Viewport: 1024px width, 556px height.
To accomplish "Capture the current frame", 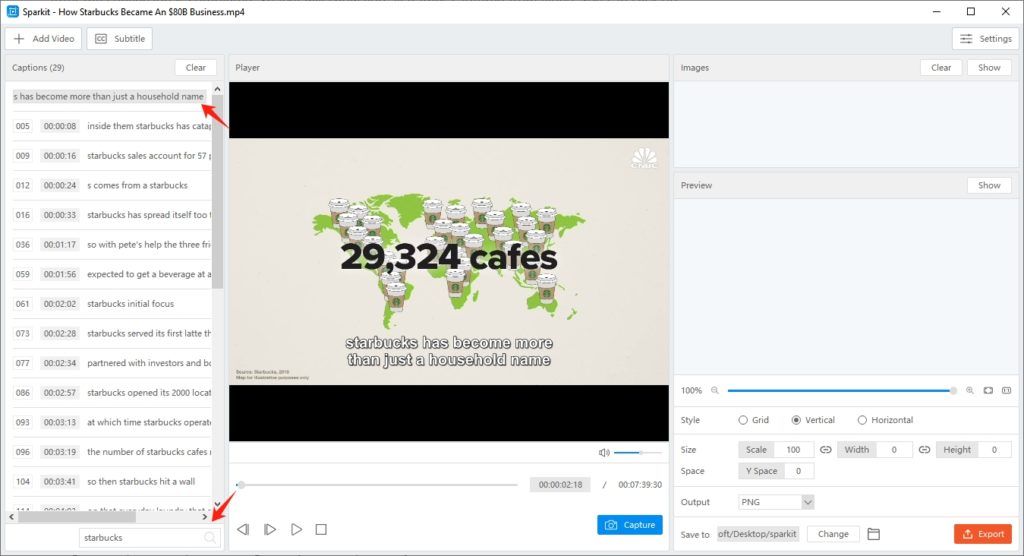I will [x=630, y=525].
